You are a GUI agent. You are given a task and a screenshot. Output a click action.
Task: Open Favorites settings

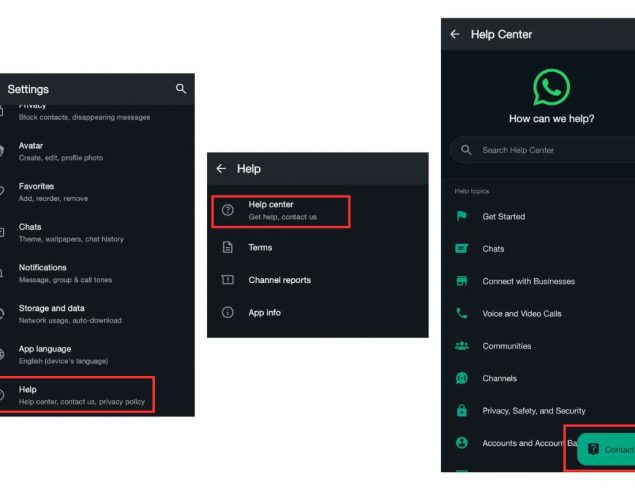pyautogui.click(x=97, y=192)
